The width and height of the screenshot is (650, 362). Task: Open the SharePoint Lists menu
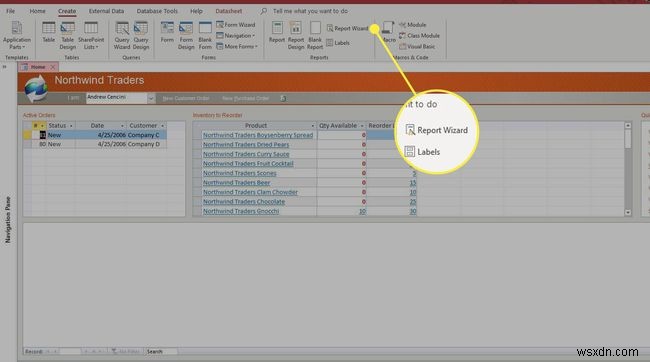point(91,36)
